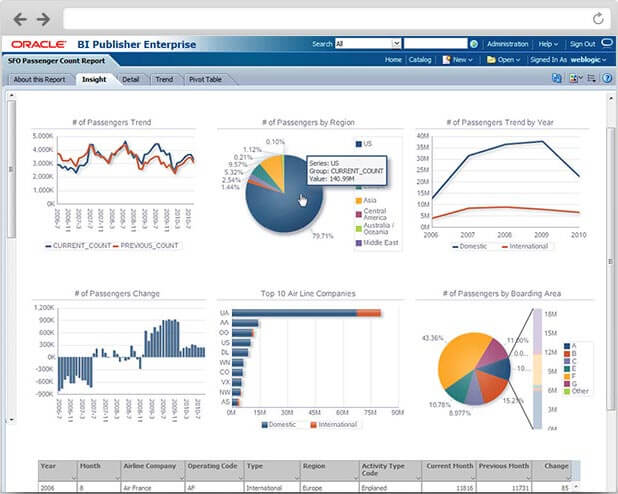Open the Trend tab
The height and width of the screenshot is (494, 618).
click(164, 79)
